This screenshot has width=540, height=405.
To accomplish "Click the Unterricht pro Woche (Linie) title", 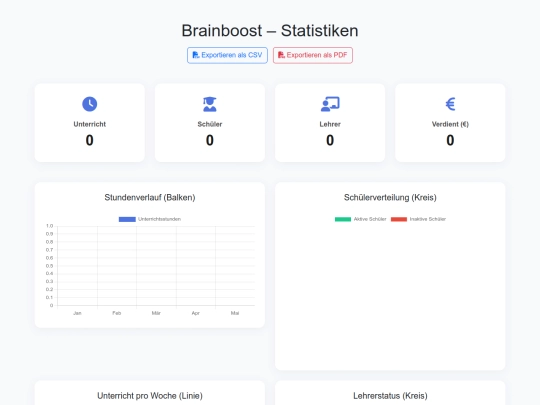I will (150, 396).
